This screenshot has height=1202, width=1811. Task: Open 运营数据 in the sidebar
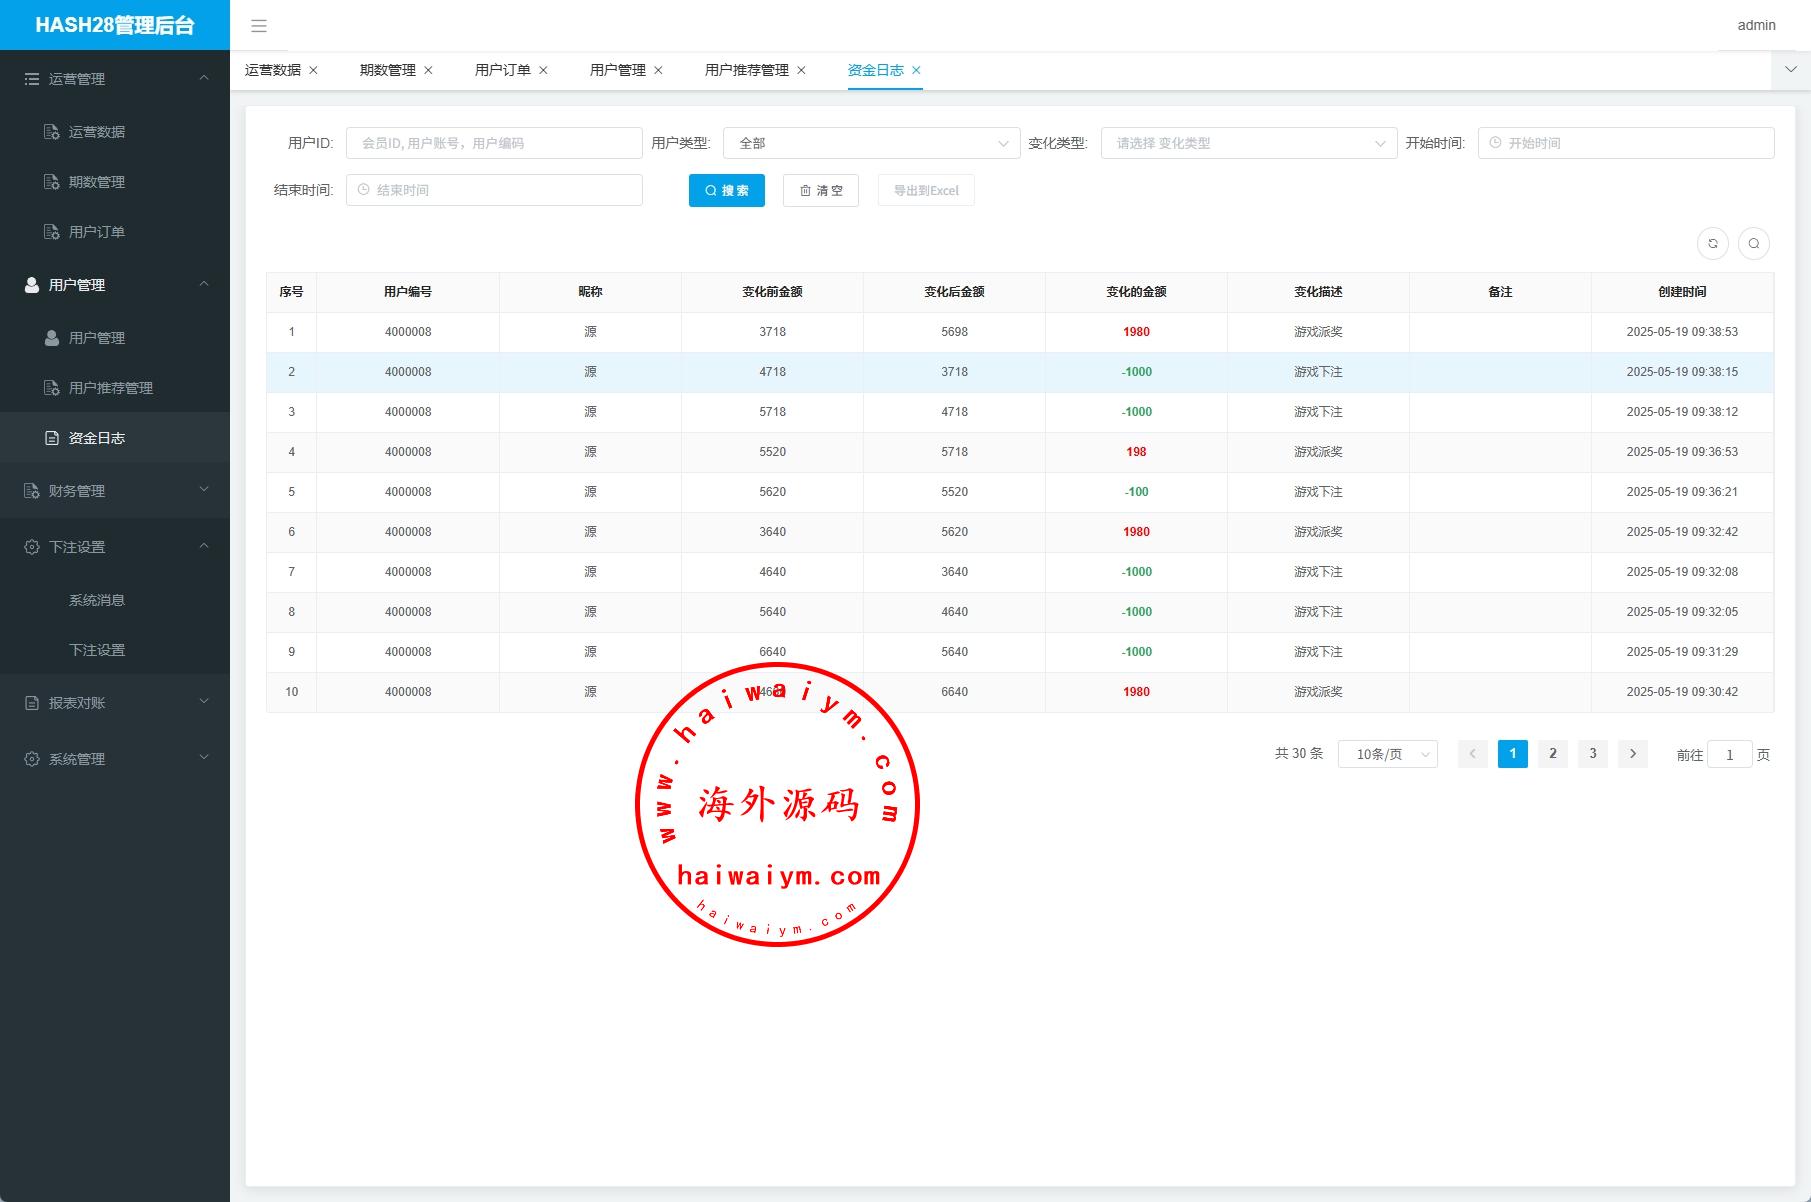pyautogui.click(x=96, y=132)
